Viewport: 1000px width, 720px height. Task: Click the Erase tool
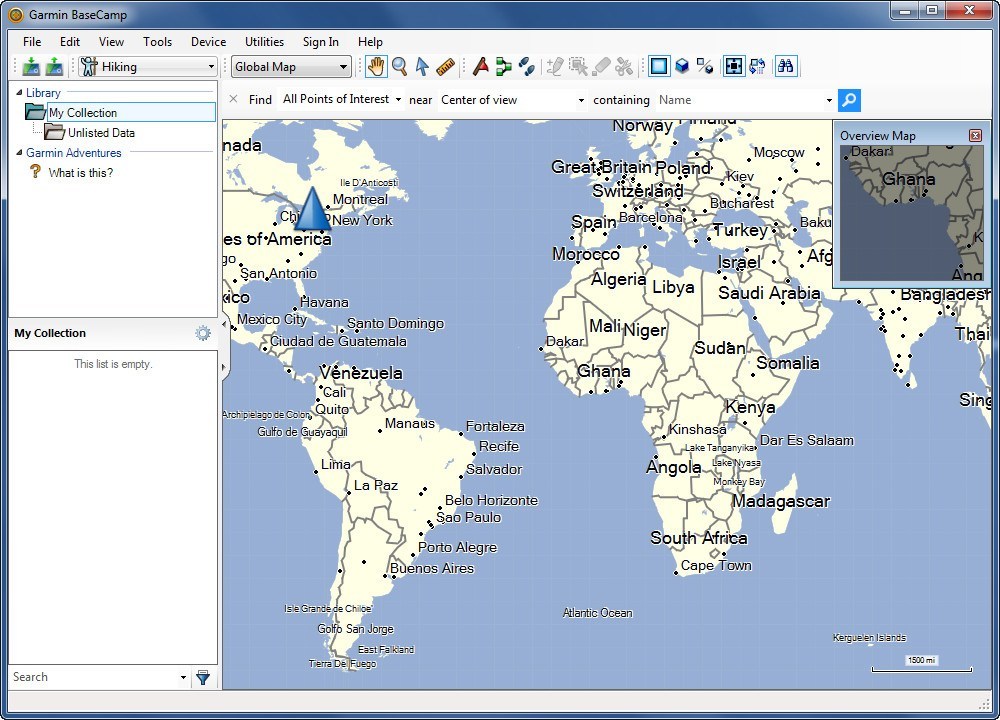(x=601, y=66)
